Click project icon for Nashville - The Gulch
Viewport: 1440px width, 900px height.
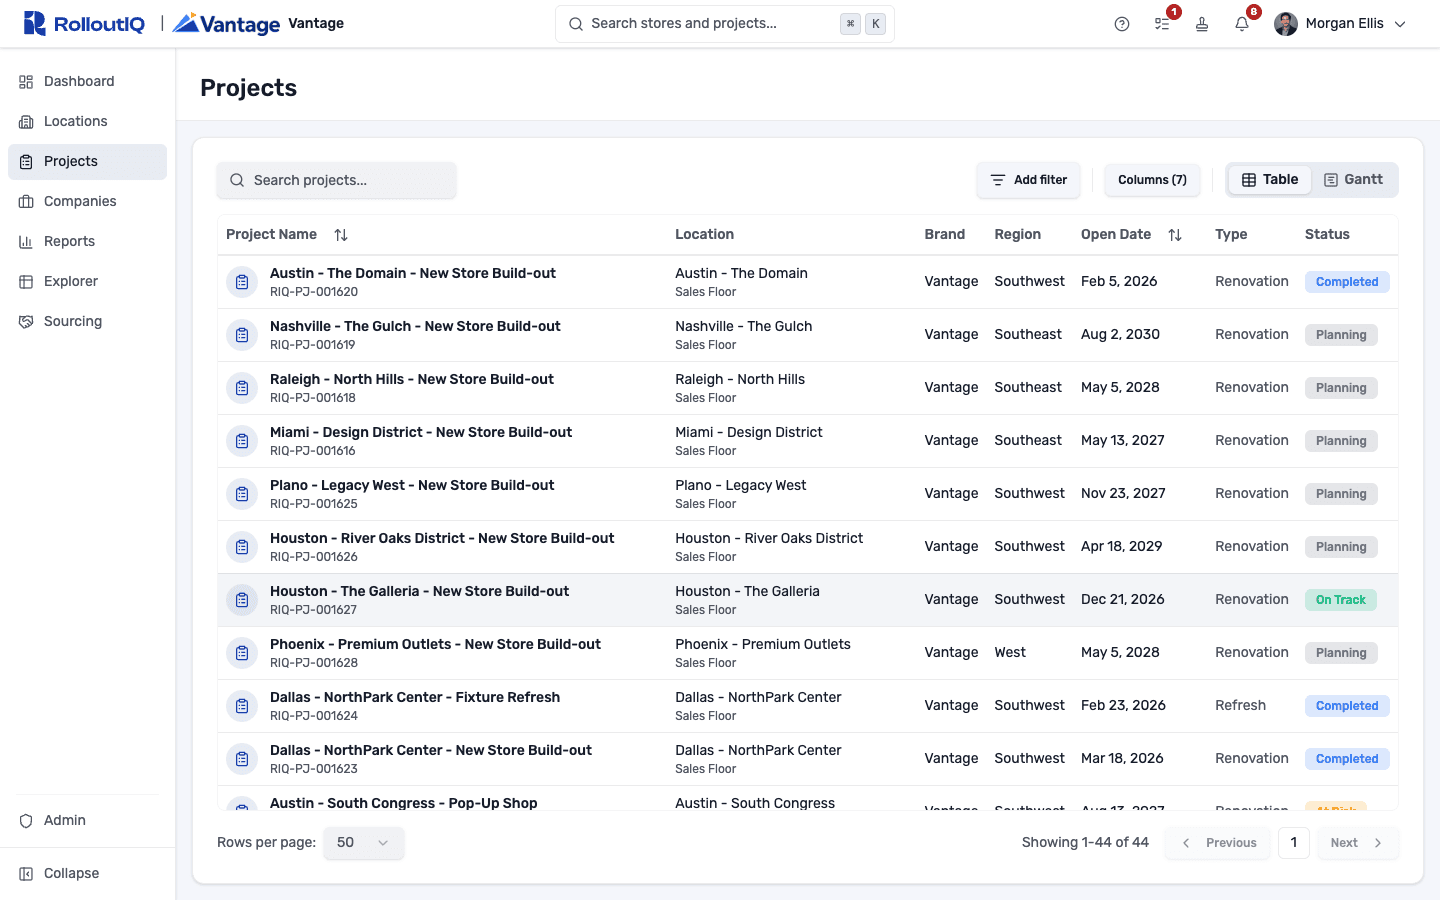pos(242,335)
